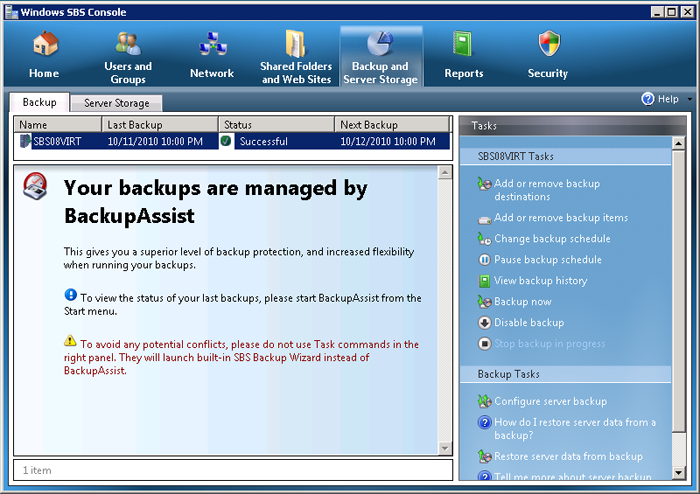Click Change backup schedule link

(552, 239)
